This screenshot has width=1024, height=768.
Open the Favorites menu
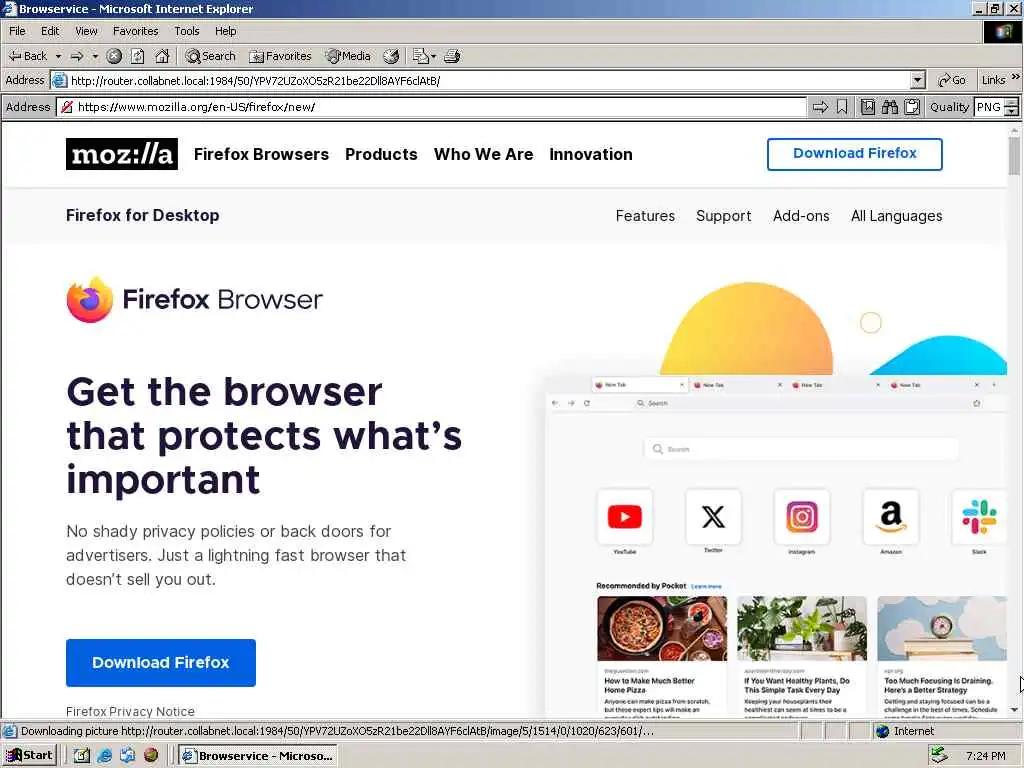(x=135, y=31)
